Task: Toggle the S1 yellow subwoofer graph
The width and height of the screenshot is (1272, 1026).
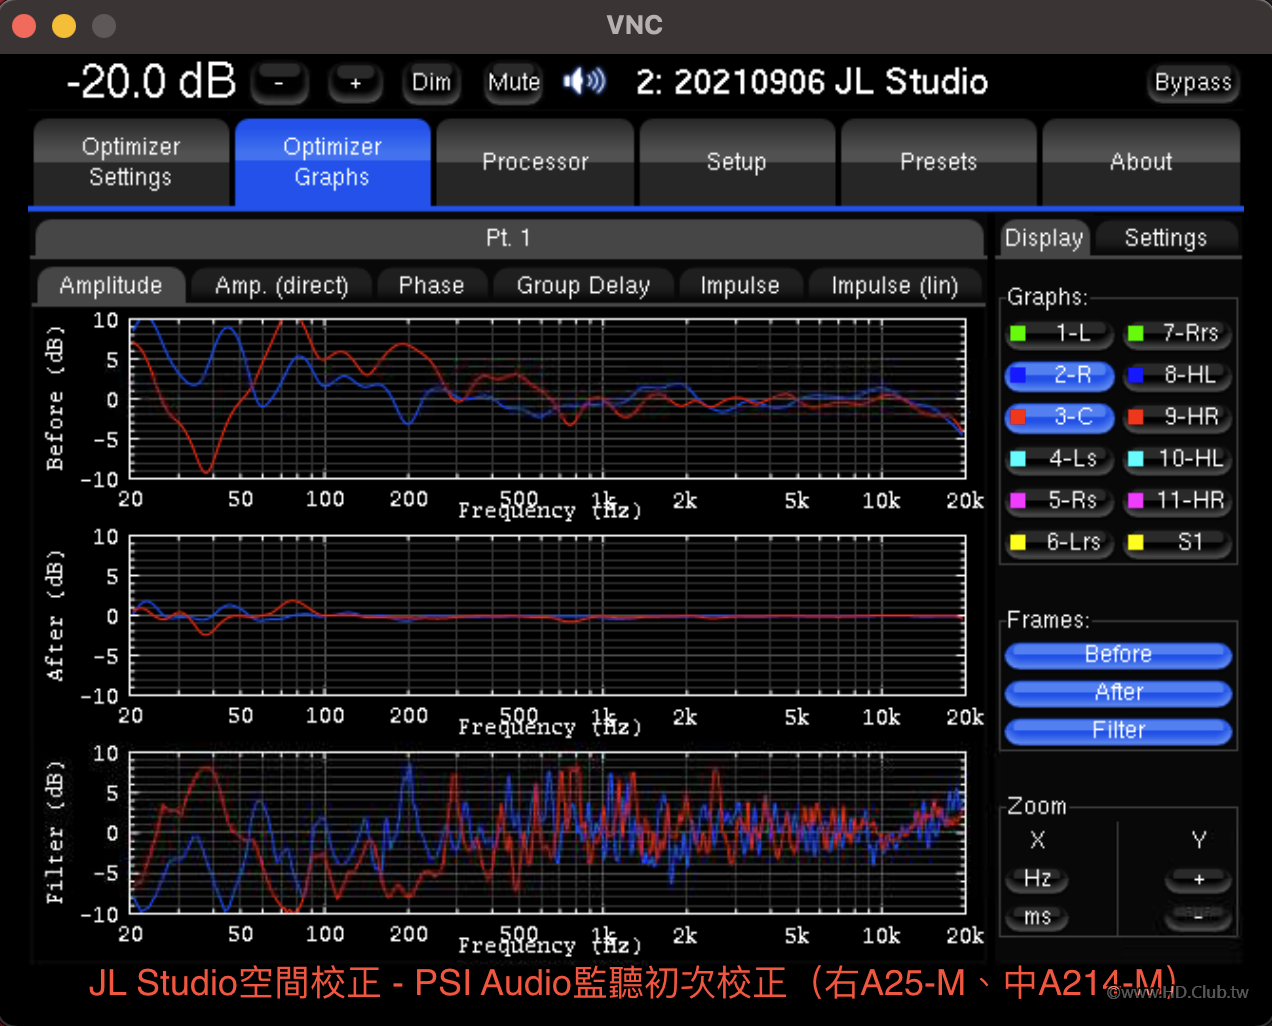Action: click(x=1177, y=543)
